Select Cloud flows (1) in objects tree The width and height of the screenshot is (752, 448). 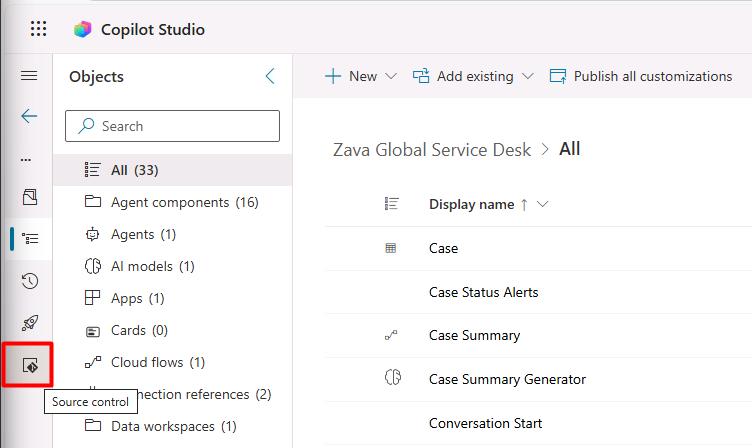173,362
